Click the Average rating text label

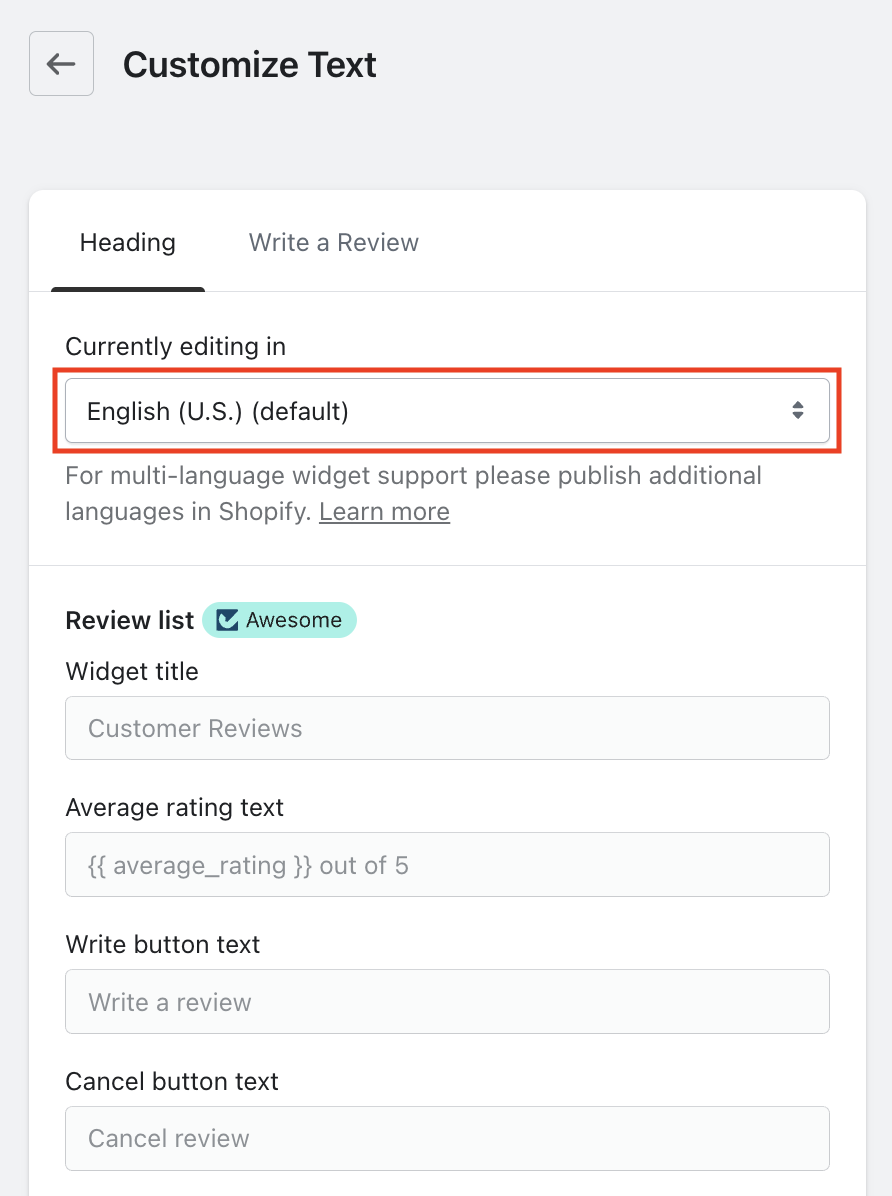coord(175,808)
